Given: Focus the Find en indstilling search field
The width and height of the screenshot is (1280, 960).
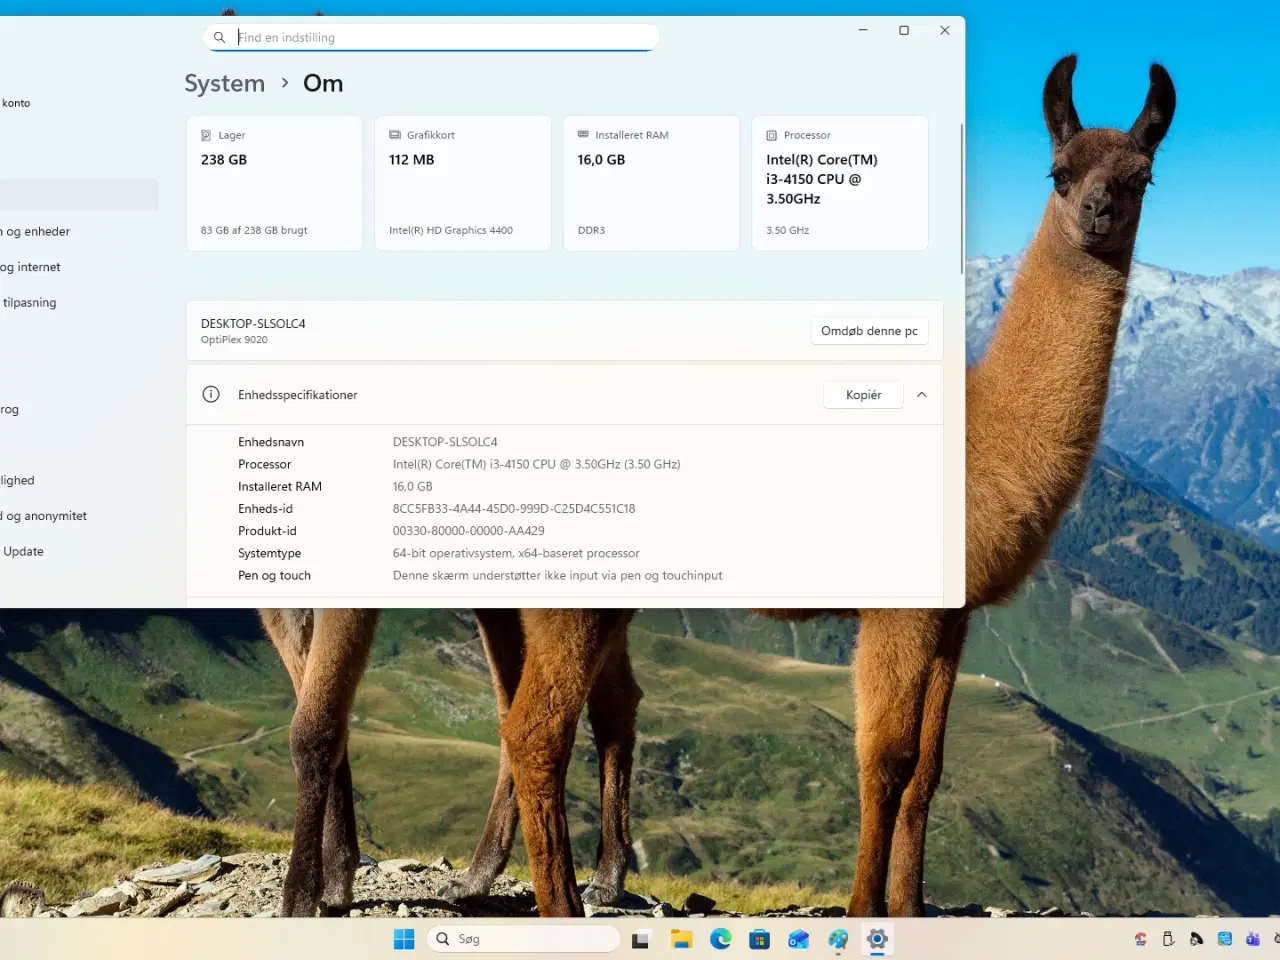Looking at the screenshot, I should tap(440, 38).
